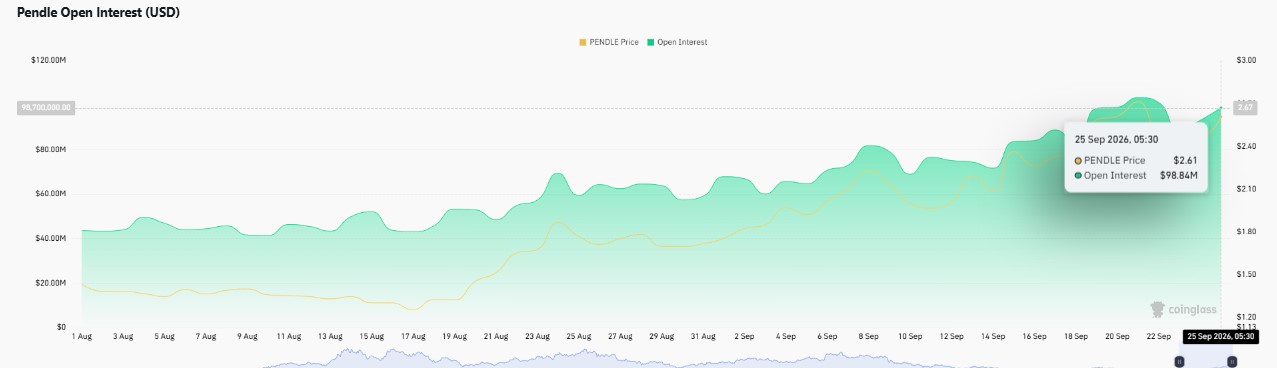Click the $3.00 right axis label
The width and height of the screenshot is (1277, 368).
[1246, 61]
